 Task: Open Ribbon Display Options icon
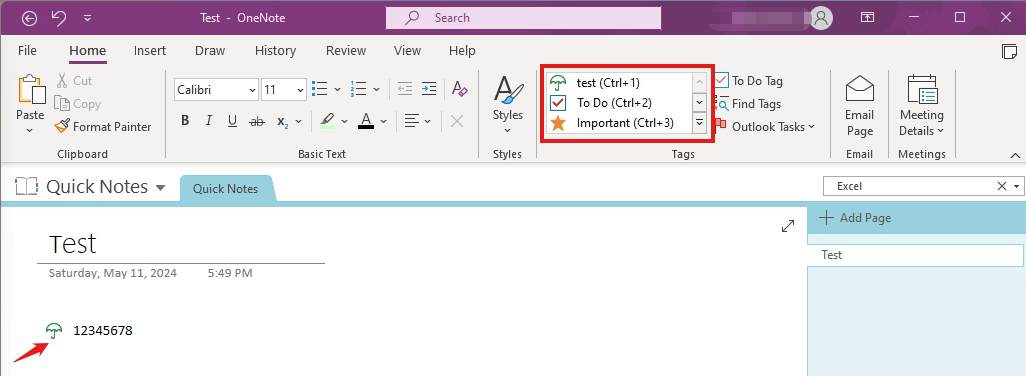click(x=867, y=18)
